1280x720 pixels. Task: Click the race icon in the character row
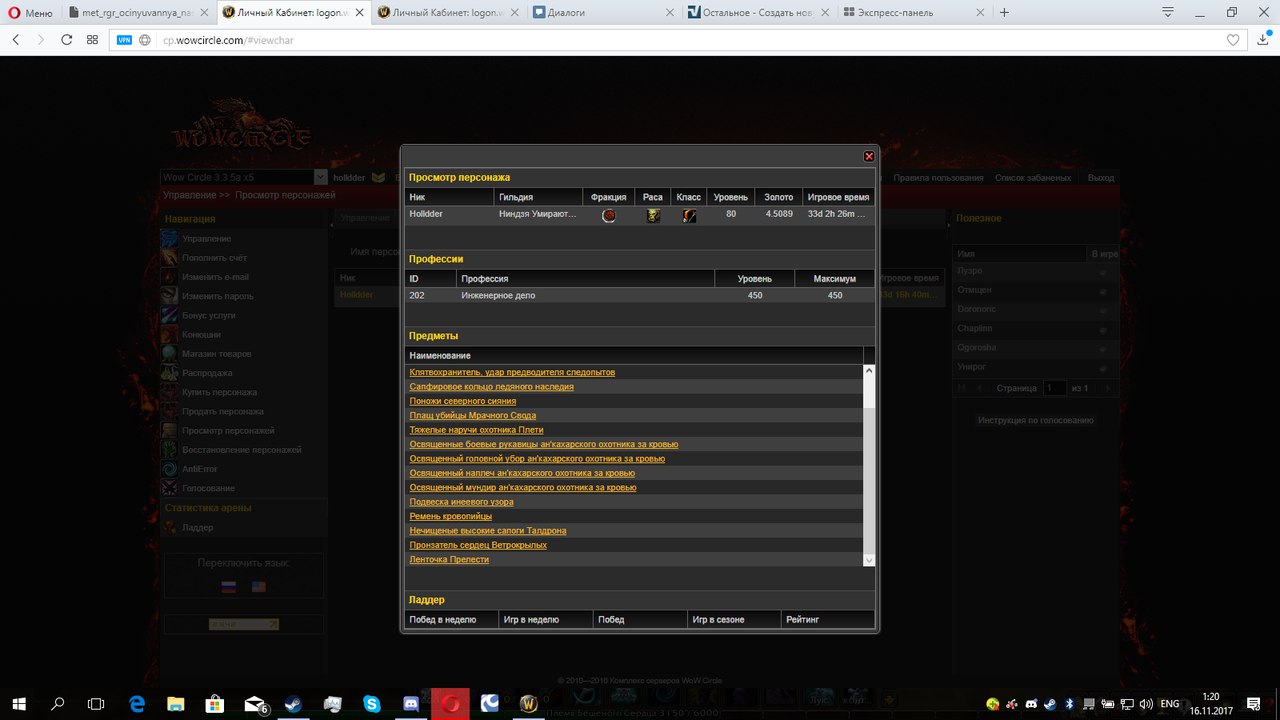pos(653,215)
